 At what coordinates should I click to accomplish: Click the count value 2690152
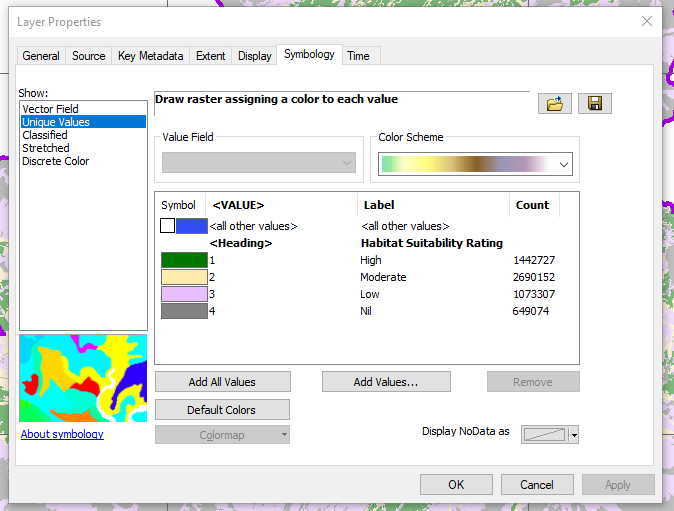pyautogui.click(x=534, y=277)
